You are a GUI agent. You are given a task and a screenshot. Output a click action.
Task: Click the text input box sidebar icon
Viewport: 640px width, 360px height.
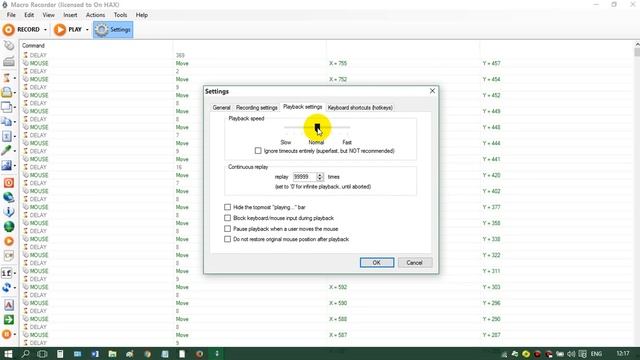click(7, 136)
